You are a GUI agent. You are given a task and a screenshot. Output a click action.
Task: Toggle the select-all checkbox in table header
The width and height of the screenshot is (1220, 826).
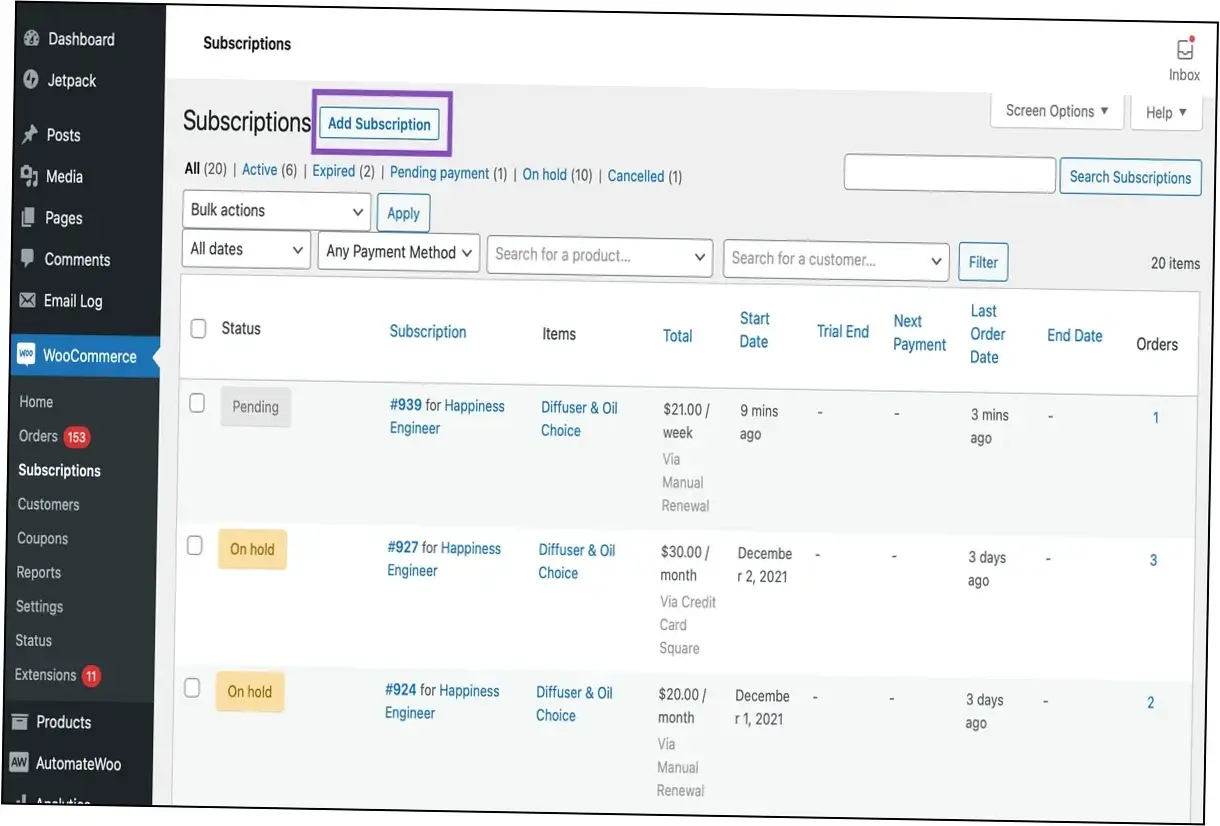[198, 328]
